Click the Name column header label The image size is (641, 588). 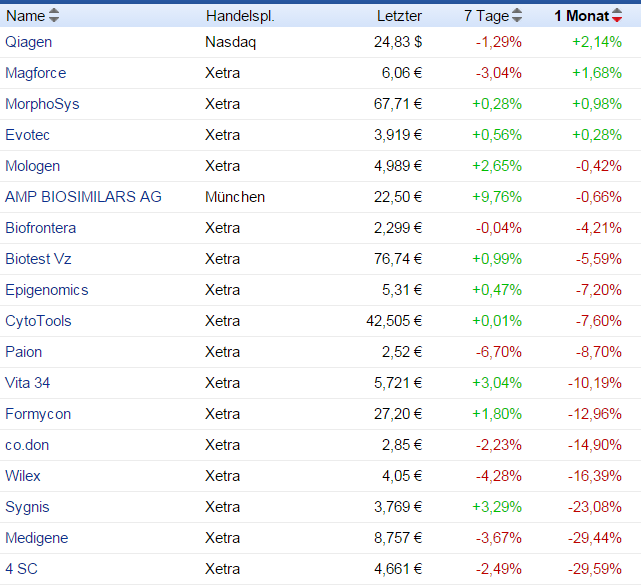point(25,15)
